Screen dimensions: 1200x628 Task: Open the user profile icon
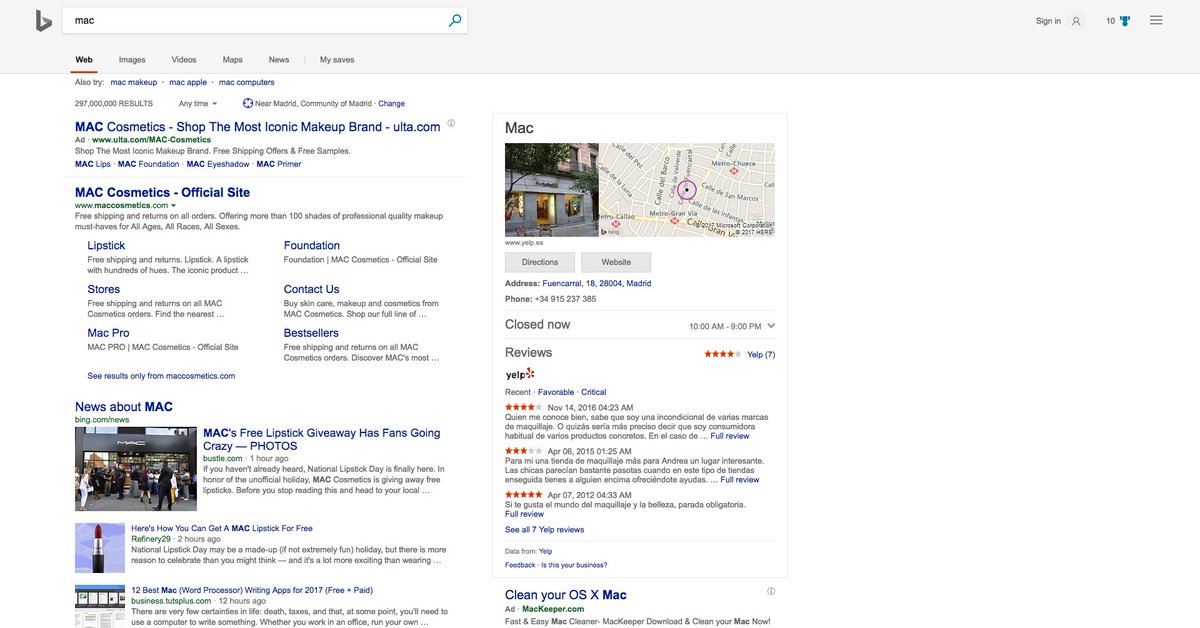[x=1076, y=21]
